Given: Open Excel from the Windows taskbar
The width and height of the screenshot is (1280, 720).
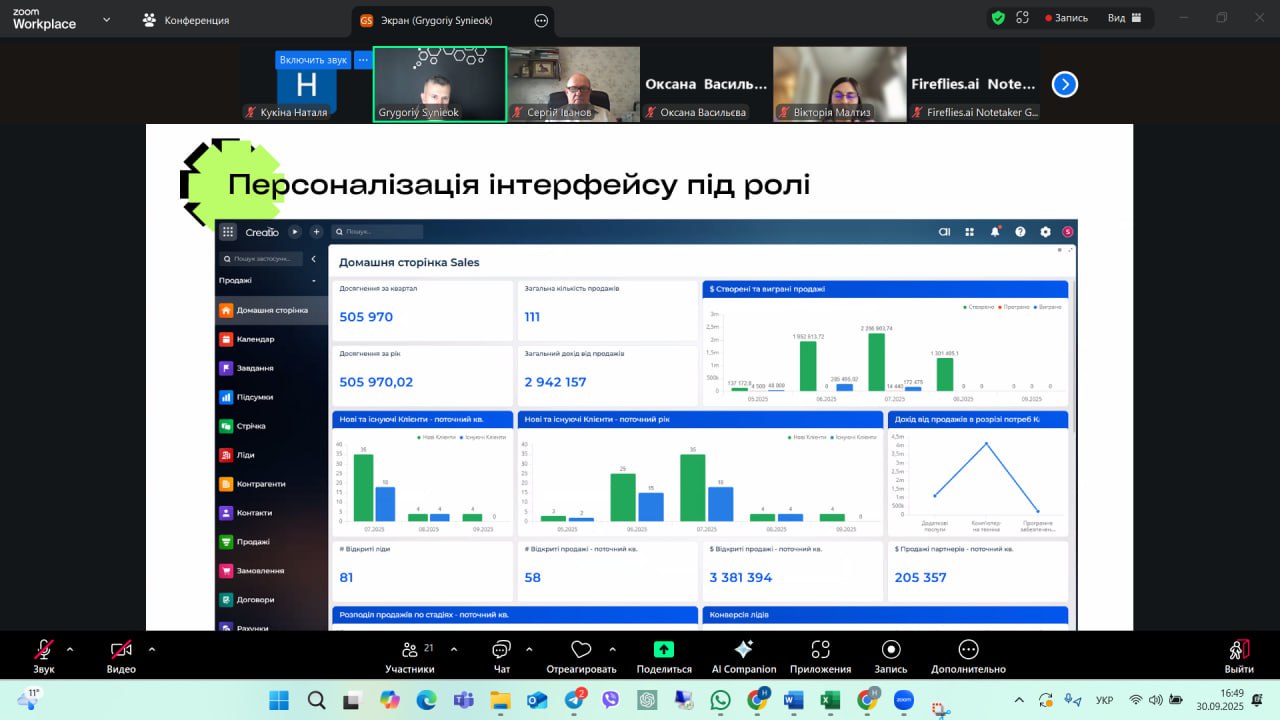Looking at the screenshot, I should coord(829,700).
